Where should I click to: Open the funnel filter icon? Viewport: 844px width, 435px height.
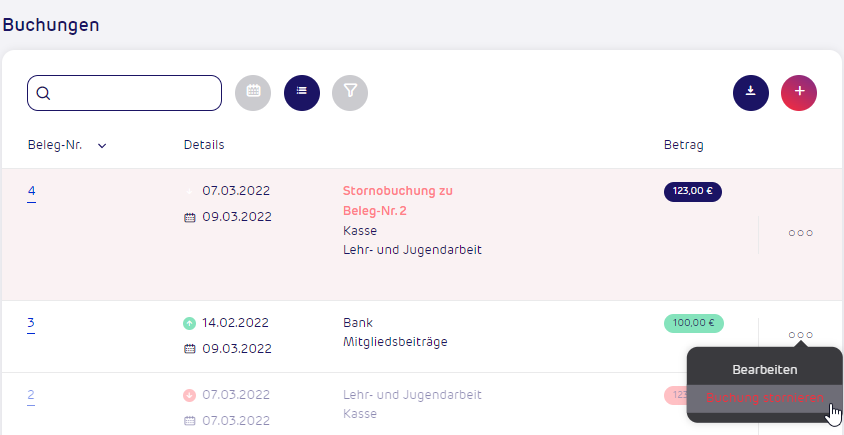[350, 93]
